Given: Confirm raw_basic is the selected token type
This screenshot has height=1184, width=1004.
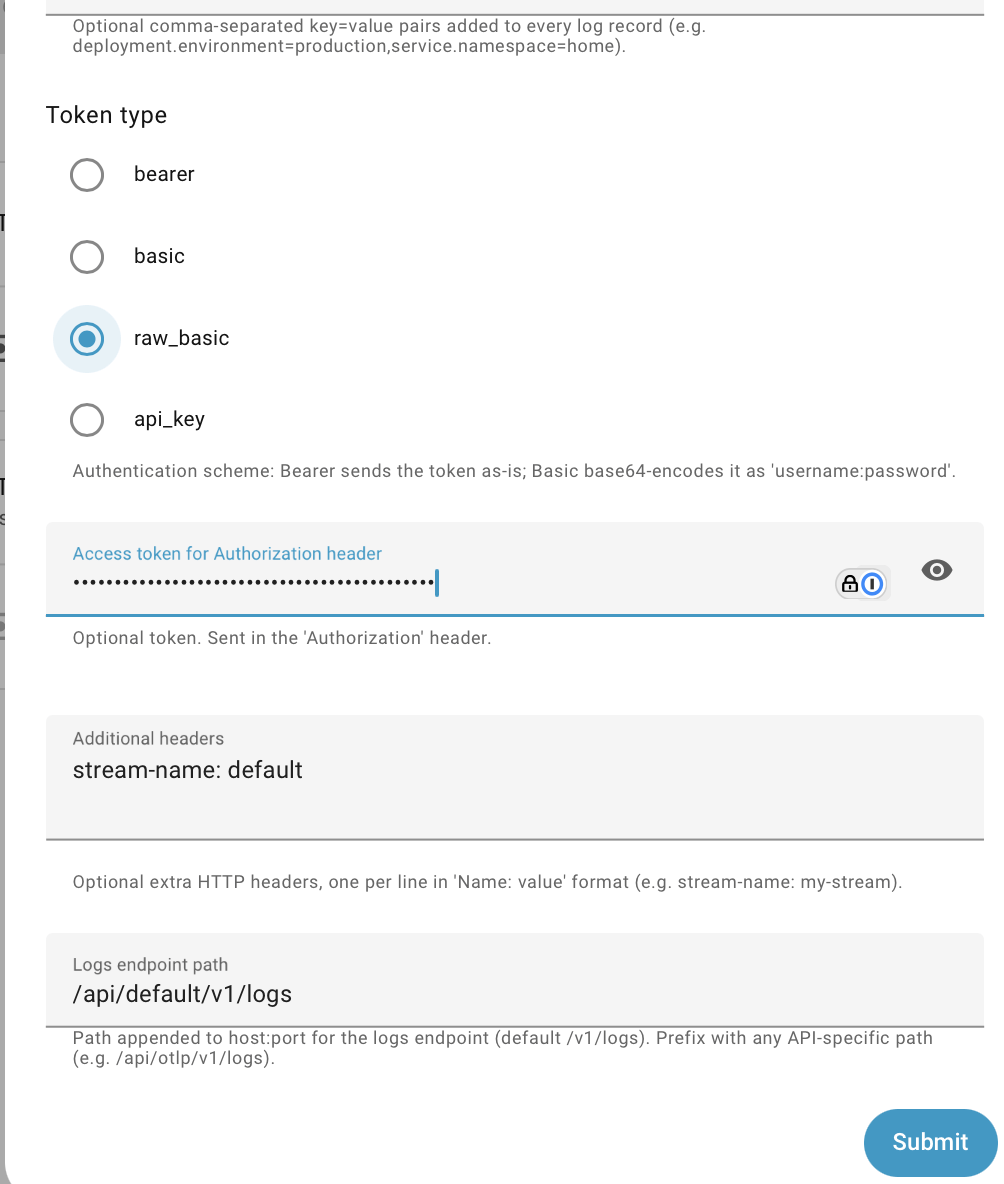Looking at the screenshot, I should pyautogui.click(x=87, y=338).
